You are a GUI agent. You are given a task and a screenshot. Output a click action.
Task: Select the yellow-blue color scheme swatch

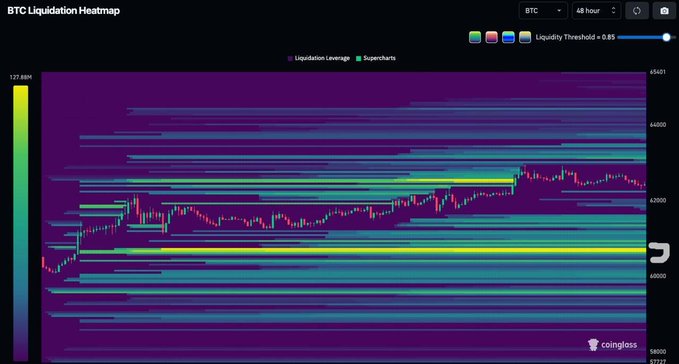tap(525, 37)
